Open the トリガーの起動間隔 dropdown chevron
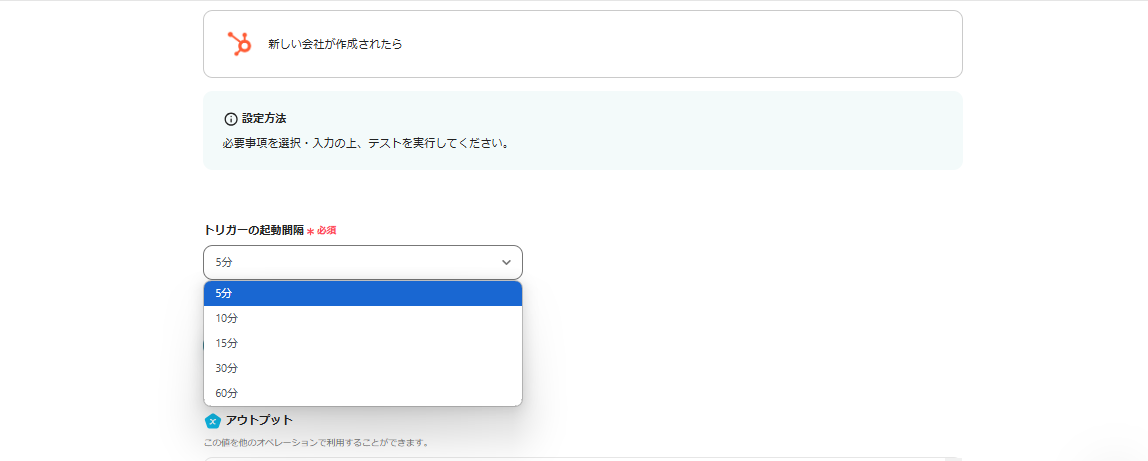1148x461 pixels. (506, 262)
